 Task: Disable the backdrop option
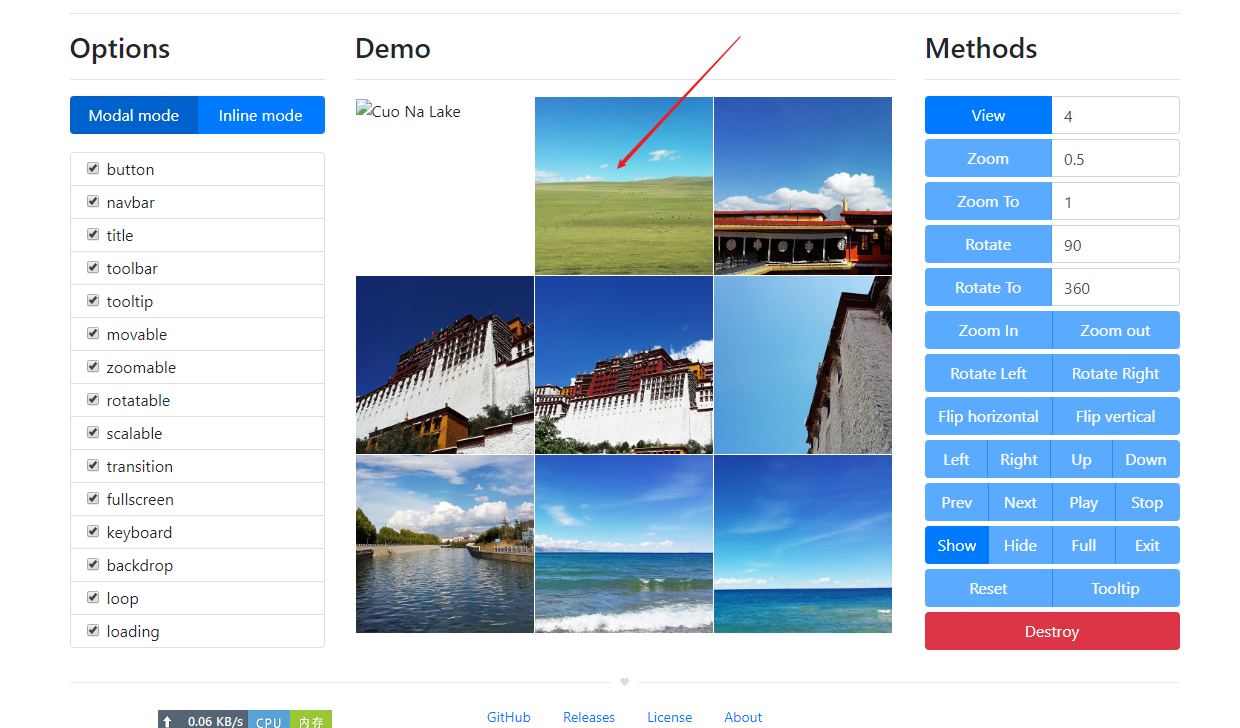93,565
